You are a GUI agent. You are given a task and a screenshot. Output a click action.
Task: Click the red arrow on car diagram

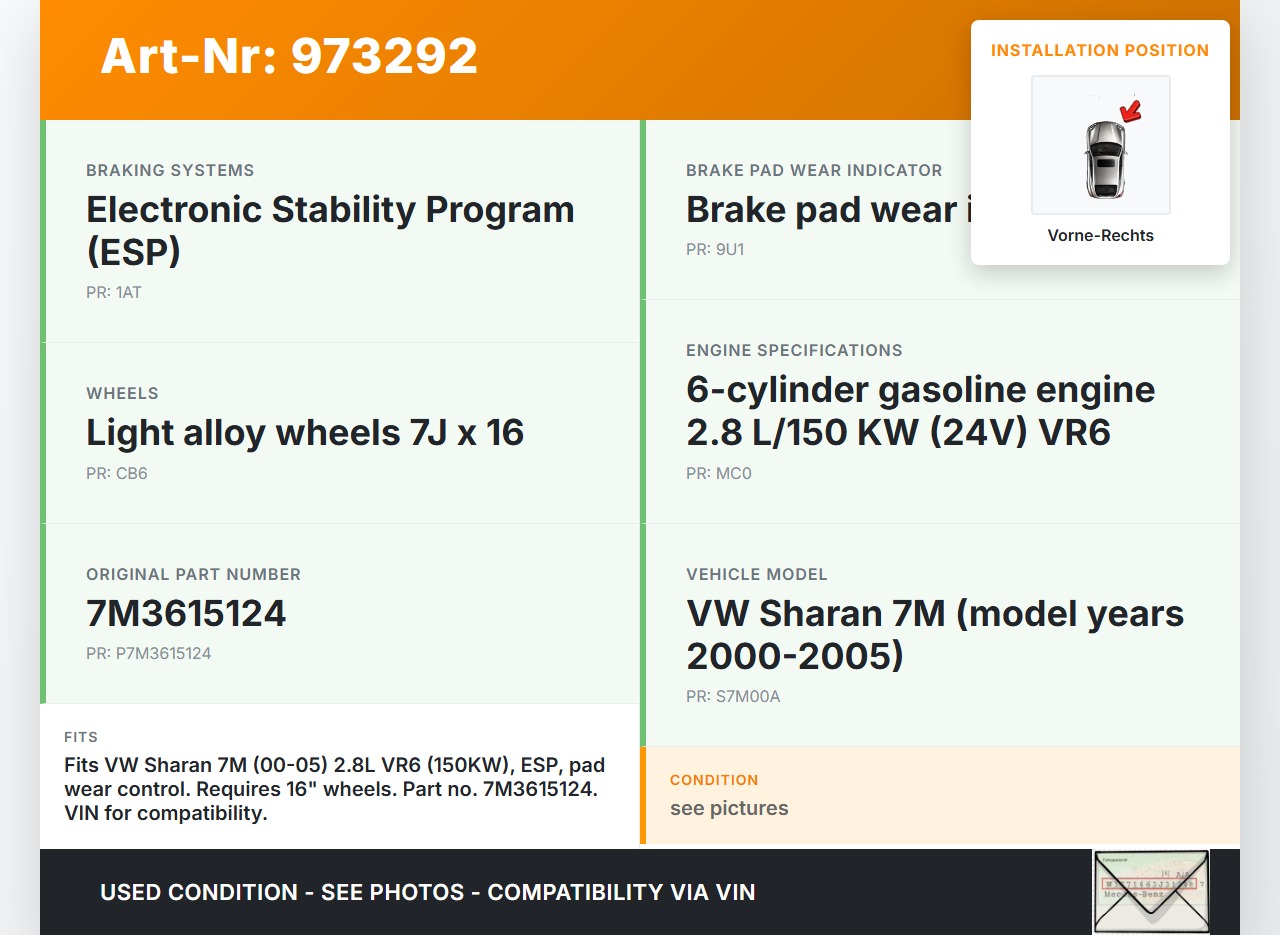1131,110
